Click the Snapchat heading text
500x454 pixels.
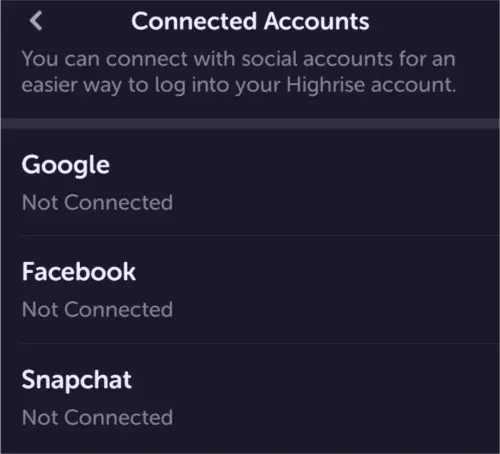pos(77,380)
